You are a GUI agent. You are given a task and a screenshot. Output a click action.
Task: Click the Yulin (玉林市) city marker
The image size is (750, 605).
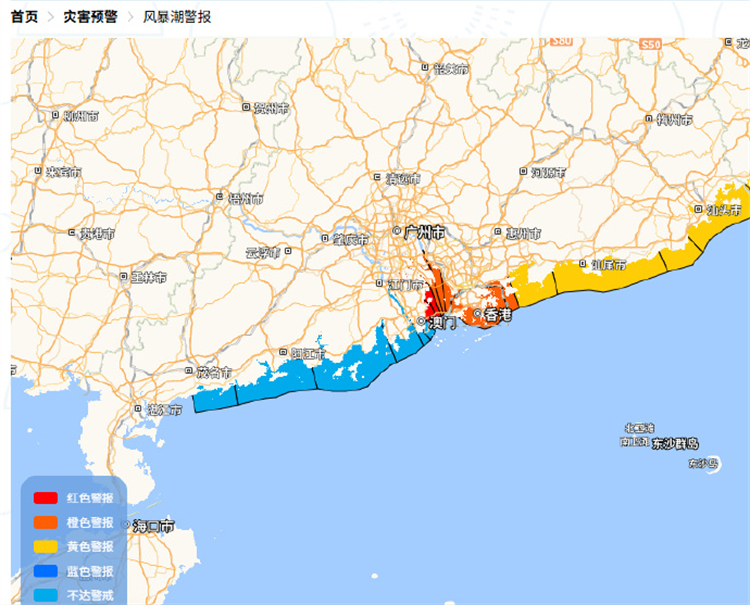click(x=124, y=277)
